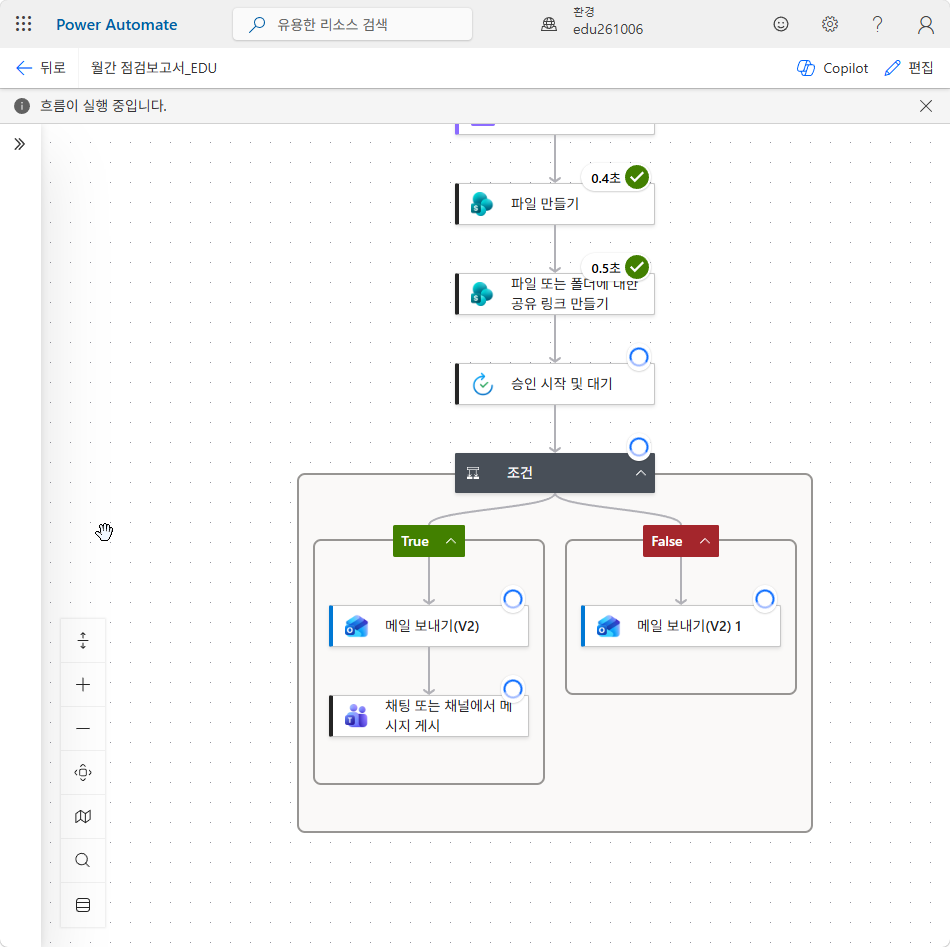Open Copilot from the command bar
The width and height of the screenshot is (950, 947).
832,68
